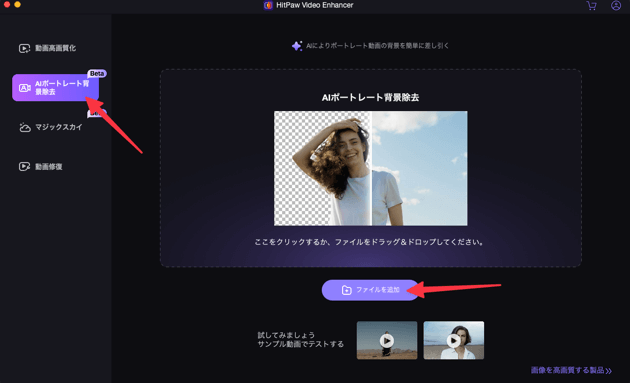The height and width of the screenshot is (383, 630).
Task: Click the HitPaw app logo in the title bar
Action: 268,5
